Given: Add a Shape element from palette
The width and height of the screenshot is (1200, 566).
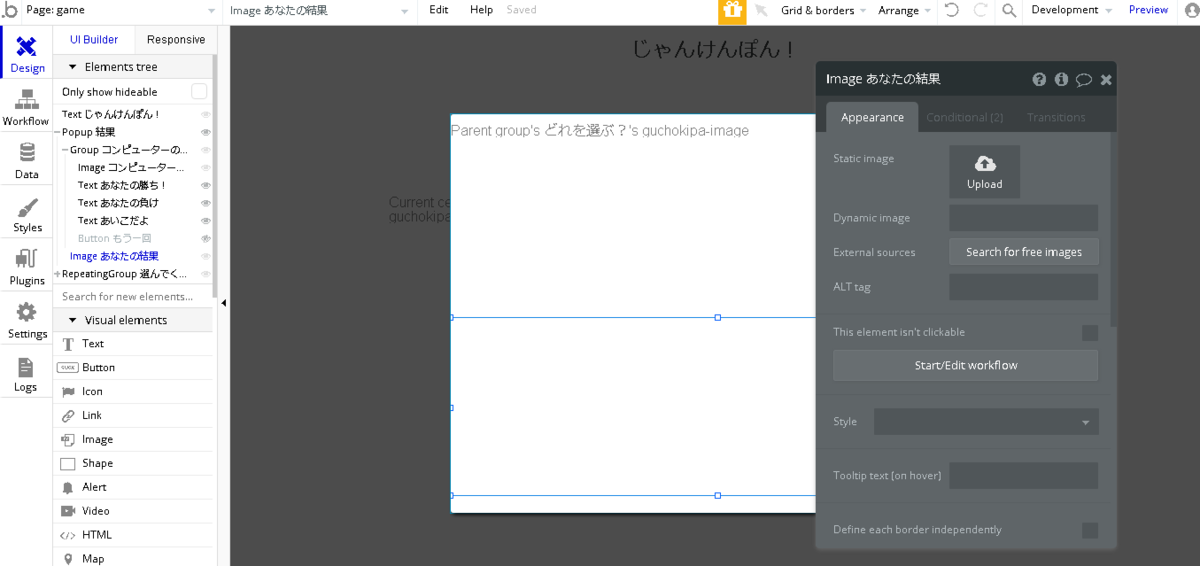Looking at the screenshot, I should pos(134,464).
